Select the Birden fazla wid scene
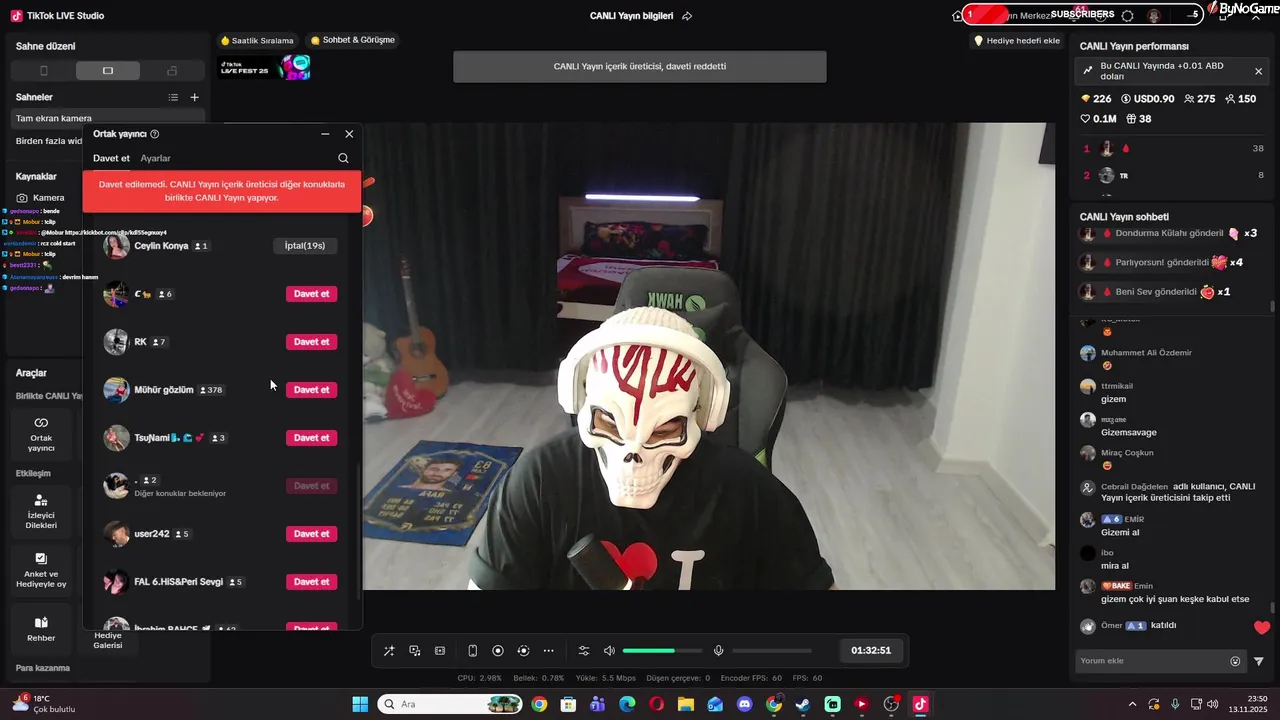The height and width of the screenshot is (720, 1280). tap(48, 141)
